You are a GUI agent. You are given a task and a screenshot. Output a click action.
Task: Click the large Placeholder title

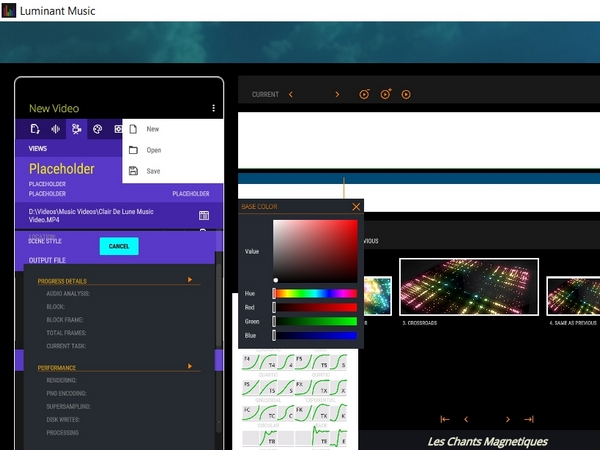(62, 169)
